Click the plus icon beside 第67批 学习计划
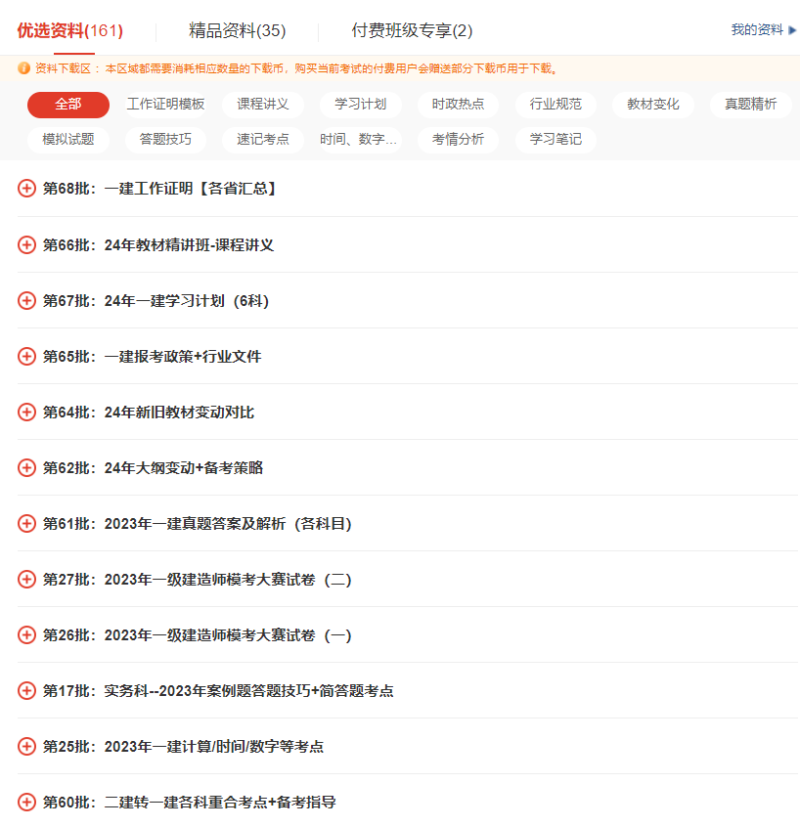This screenshot has width=800, height=827. tap(26, 300)
